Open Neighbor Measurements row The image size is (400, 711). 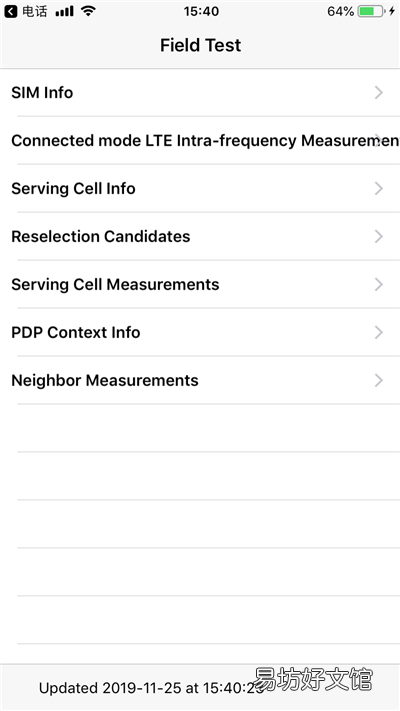click(x=200, y=380)
